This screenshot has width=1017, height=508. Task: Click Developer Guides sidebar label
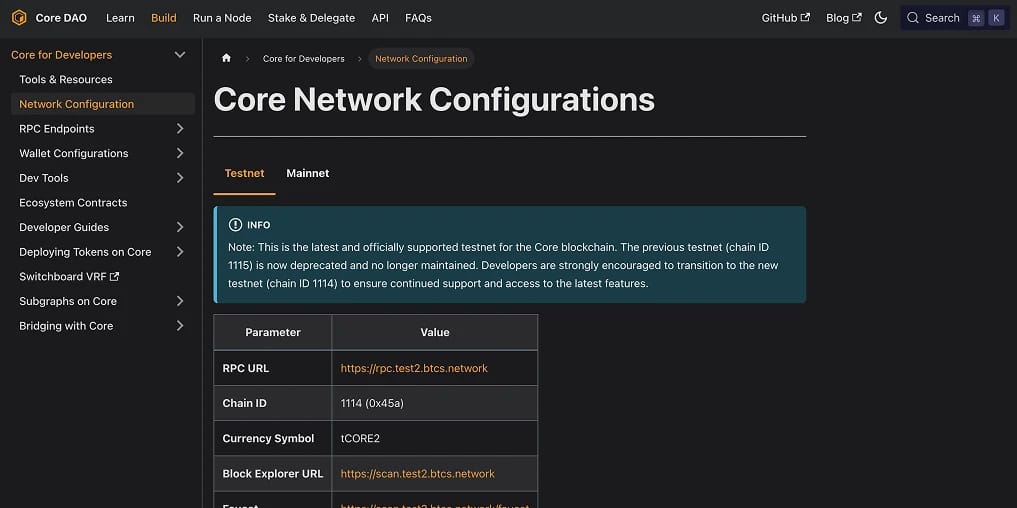(64, 227)
